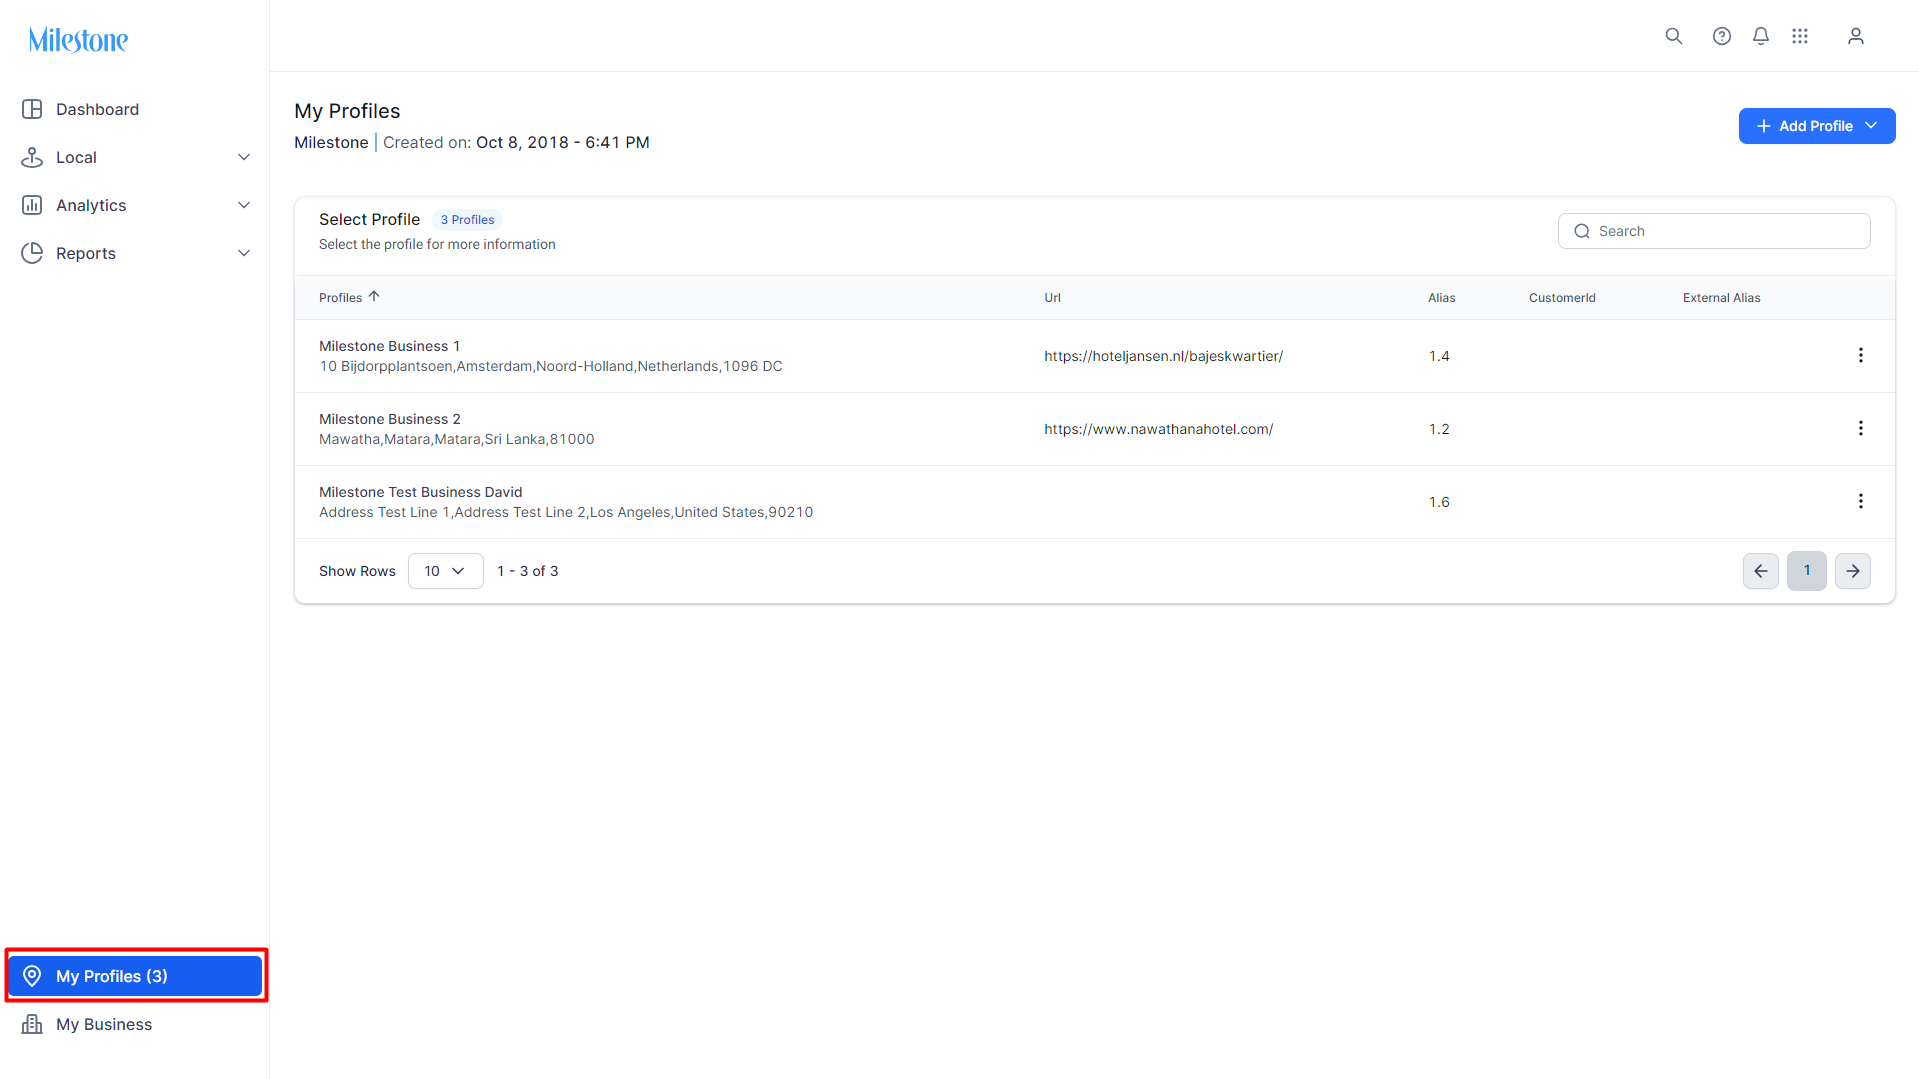Viewport: 1919px width, 1079px height.
Task: Open options menu for Milestone Business 1
Action: [1861, 355]
